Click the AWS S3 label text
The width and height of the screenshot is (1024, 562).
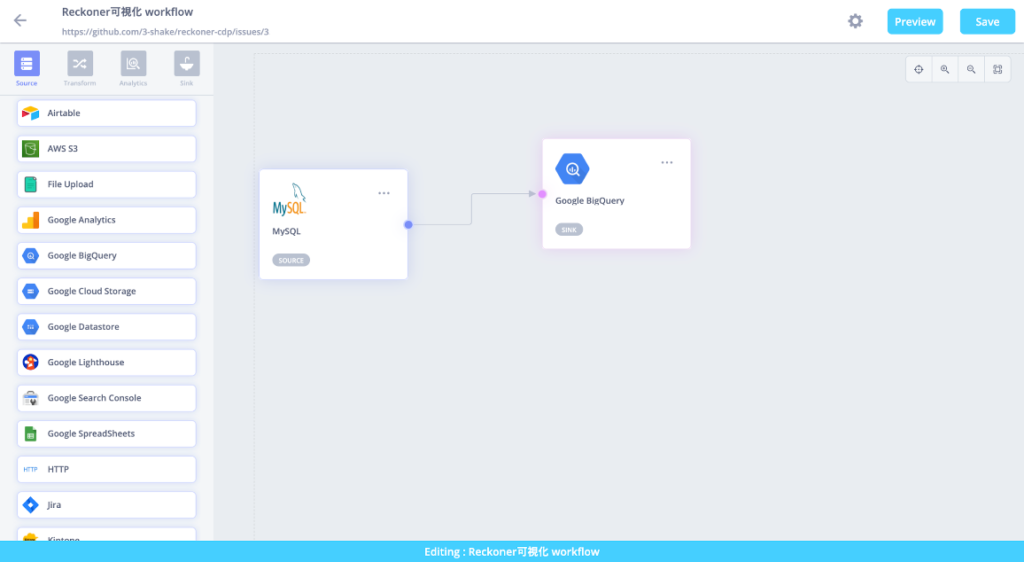click(63, 149)
